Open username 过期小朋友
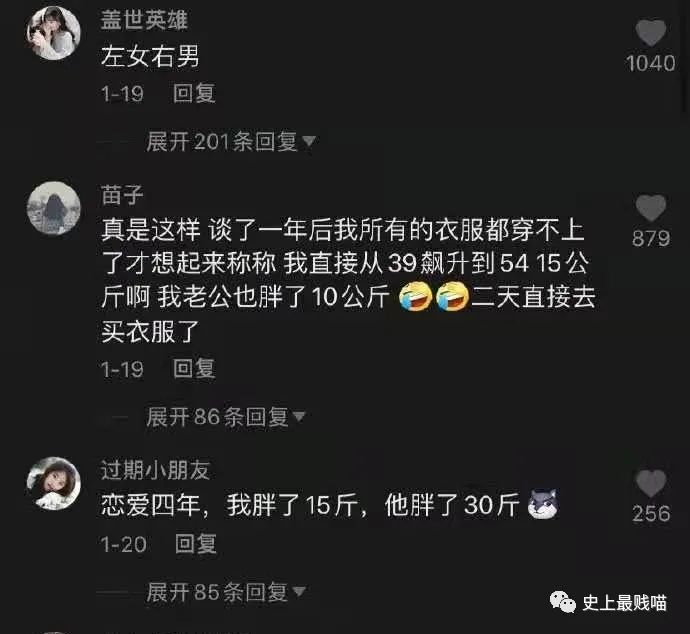This screenshot has height=634, width=690. (155, 470)
